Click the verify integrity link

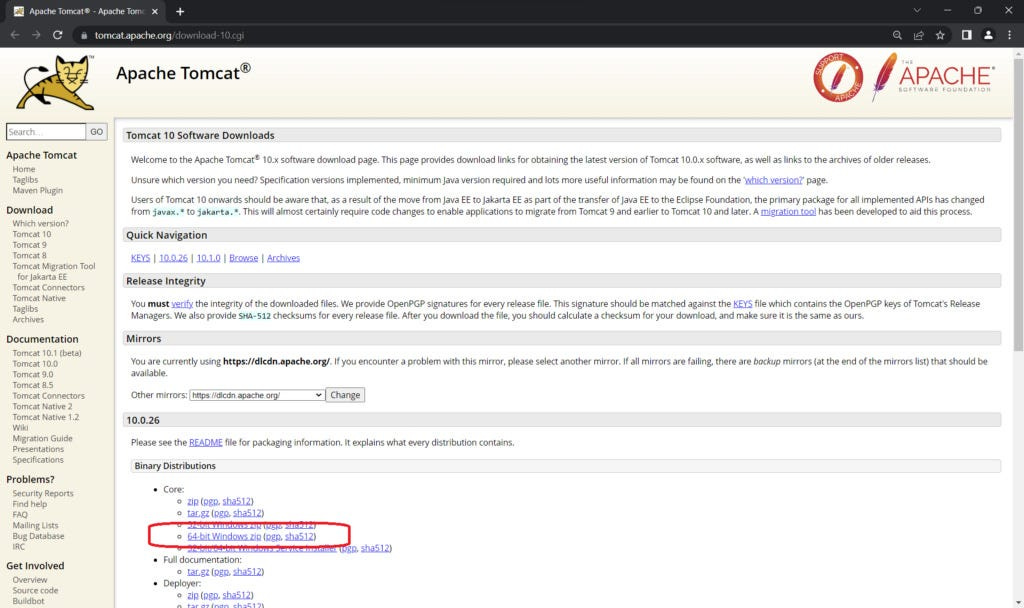pyautogui.click(x=182, y=304)
